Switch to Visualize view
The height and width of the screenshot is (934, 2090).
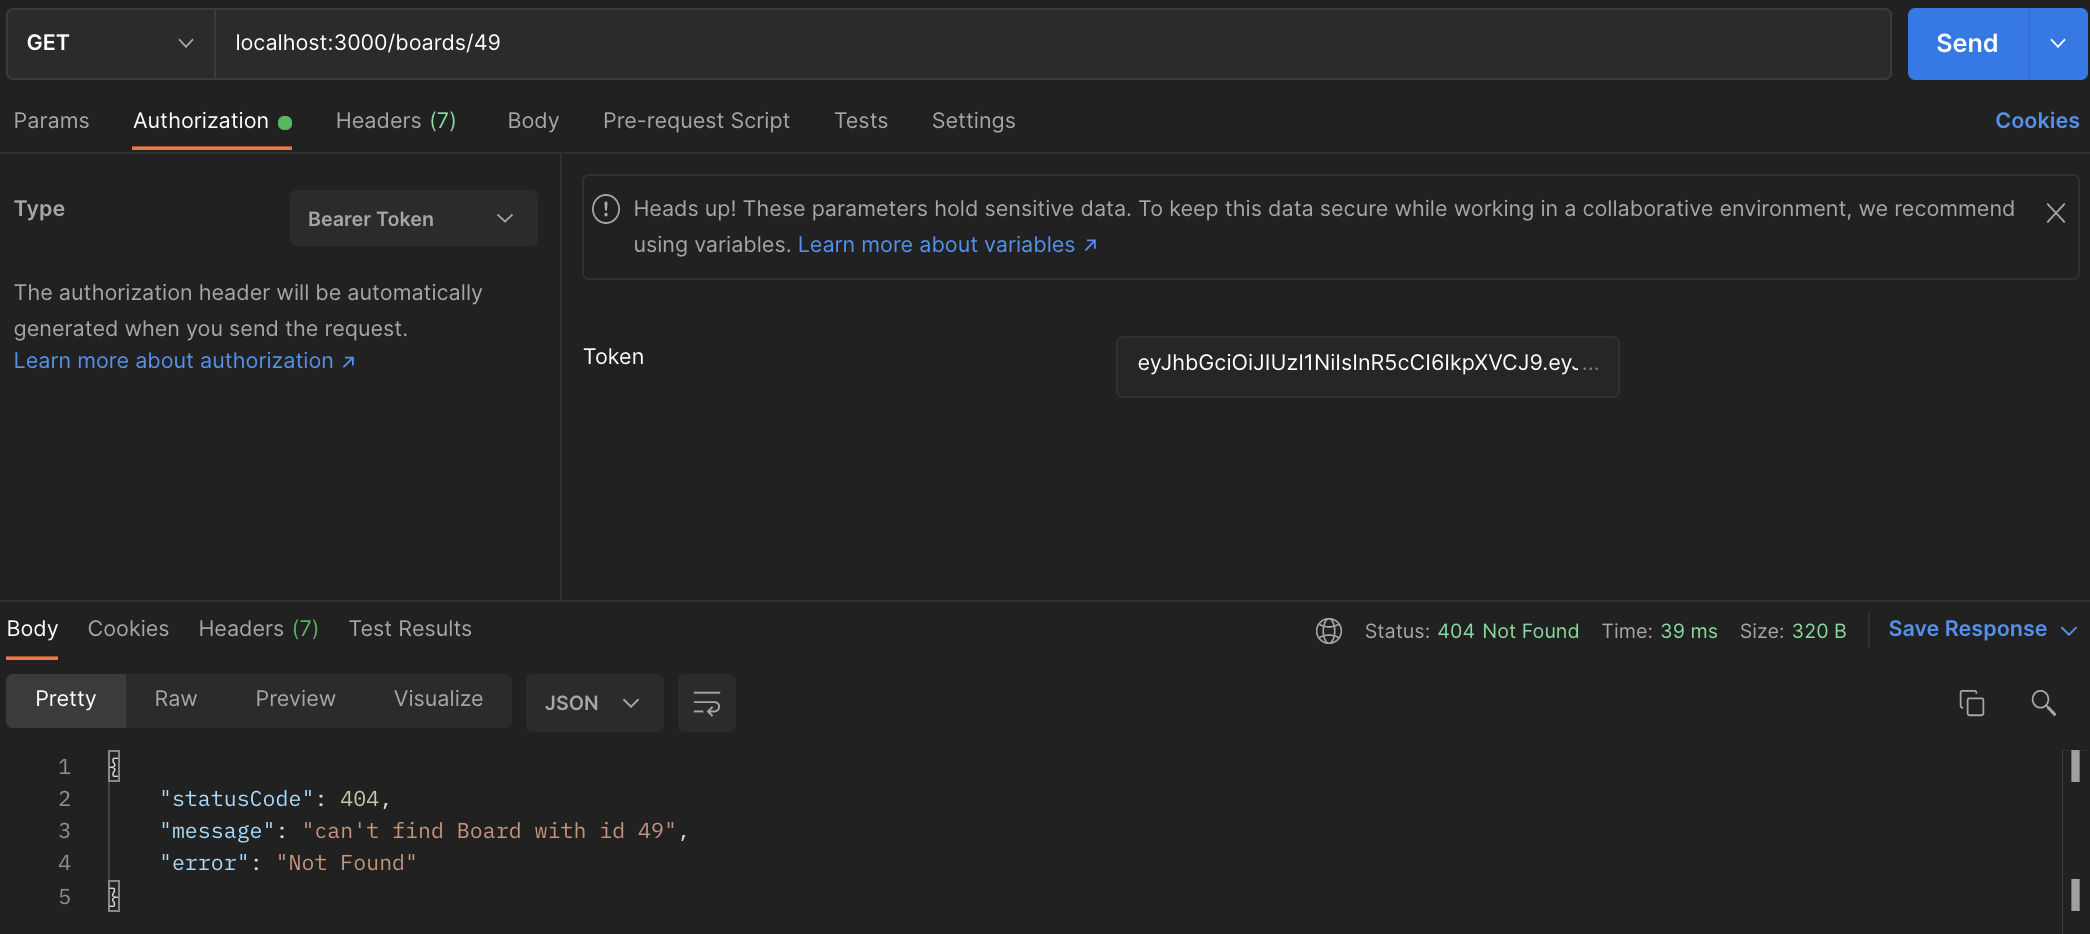coord(438,699)
